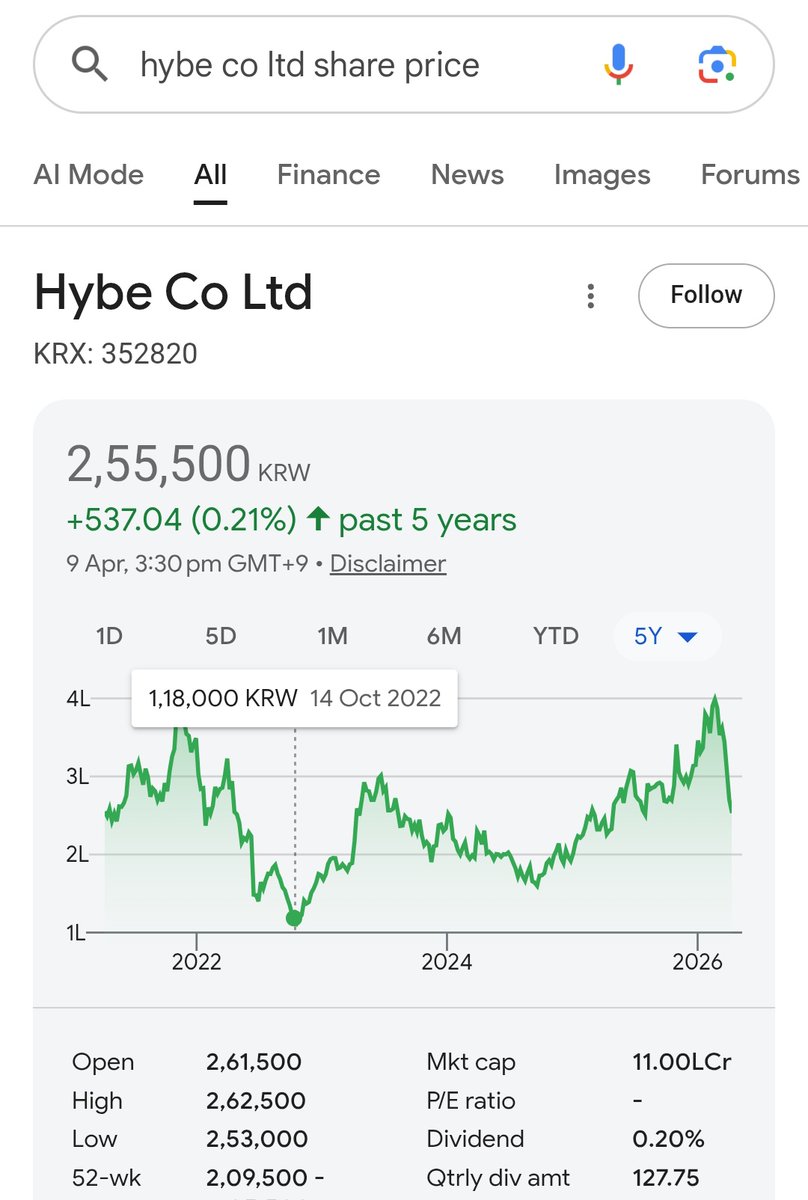This screenshot has height=1200, width=808.
Task: Click the Mkt cap value 11.00LCr
Action: (x=682, y=1062)
